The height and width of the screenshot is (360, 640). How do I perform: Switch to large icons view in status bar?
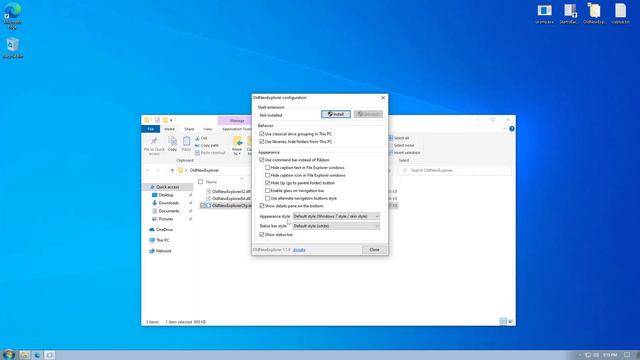[x=510, y=322]
